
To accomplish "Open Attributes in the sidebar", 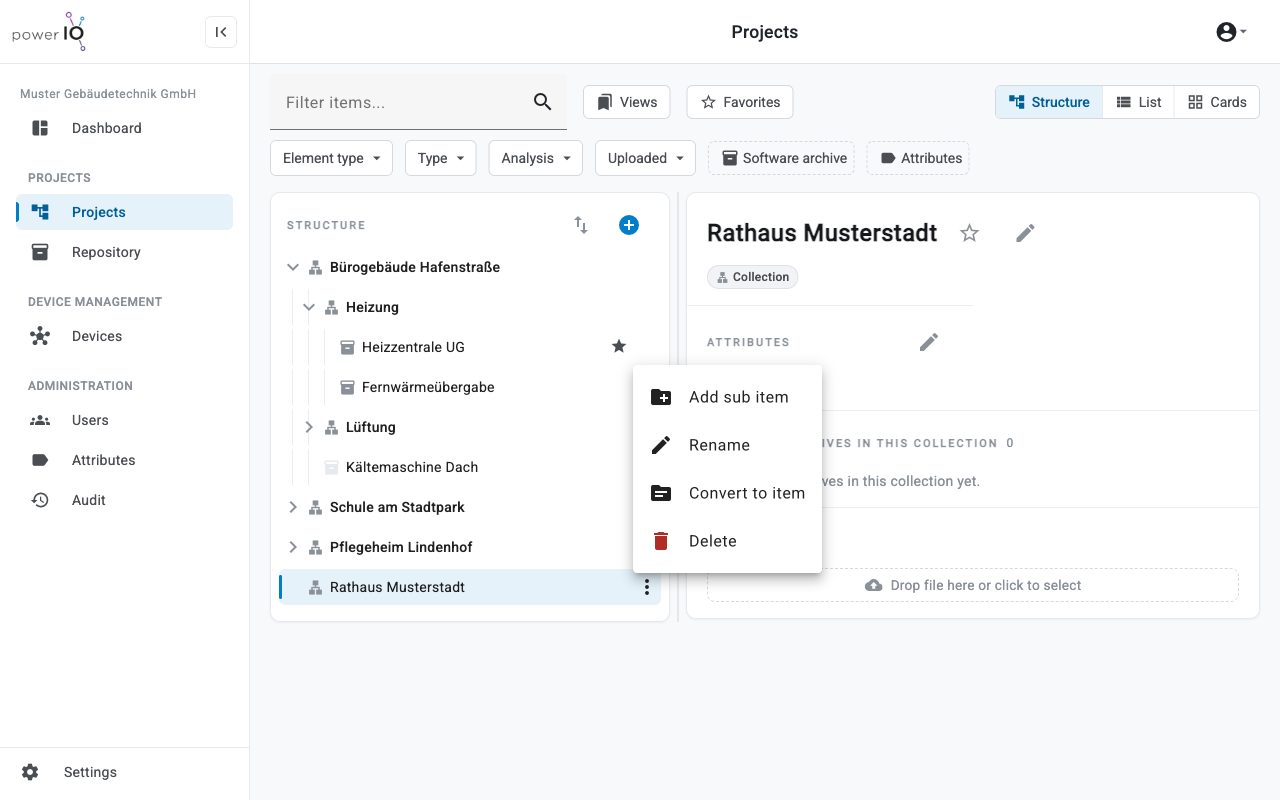I will (x=124, y=460).
